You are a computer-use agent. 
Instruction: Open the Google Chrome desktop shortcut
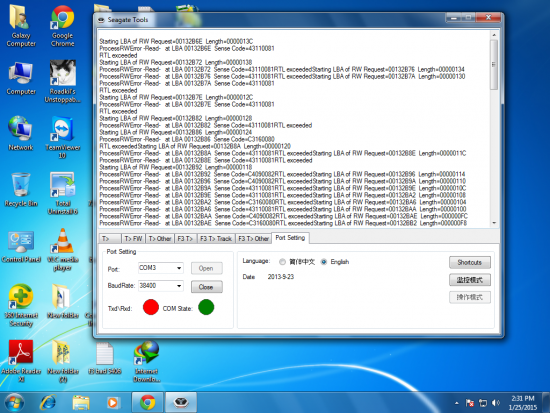pos(62,26)
